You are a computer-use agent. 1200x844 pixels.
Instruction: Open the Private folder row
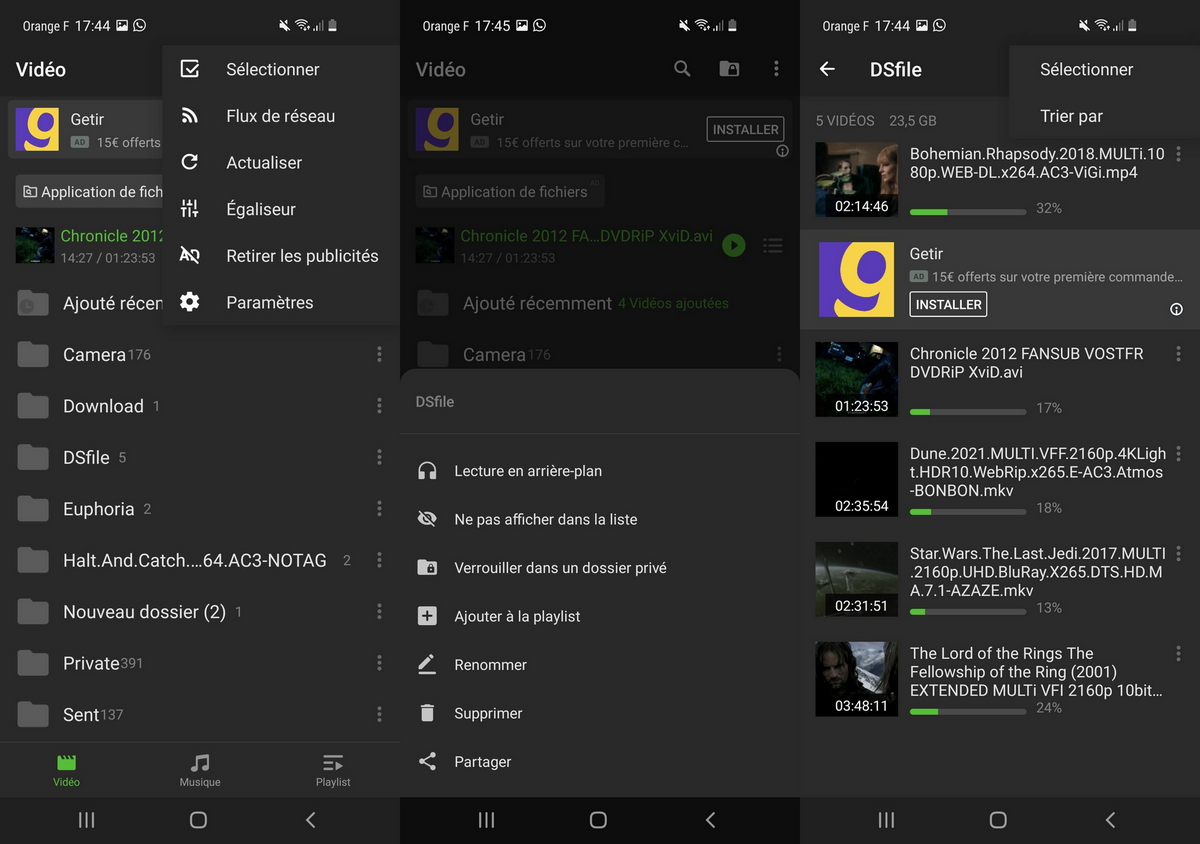coord(200,662)
